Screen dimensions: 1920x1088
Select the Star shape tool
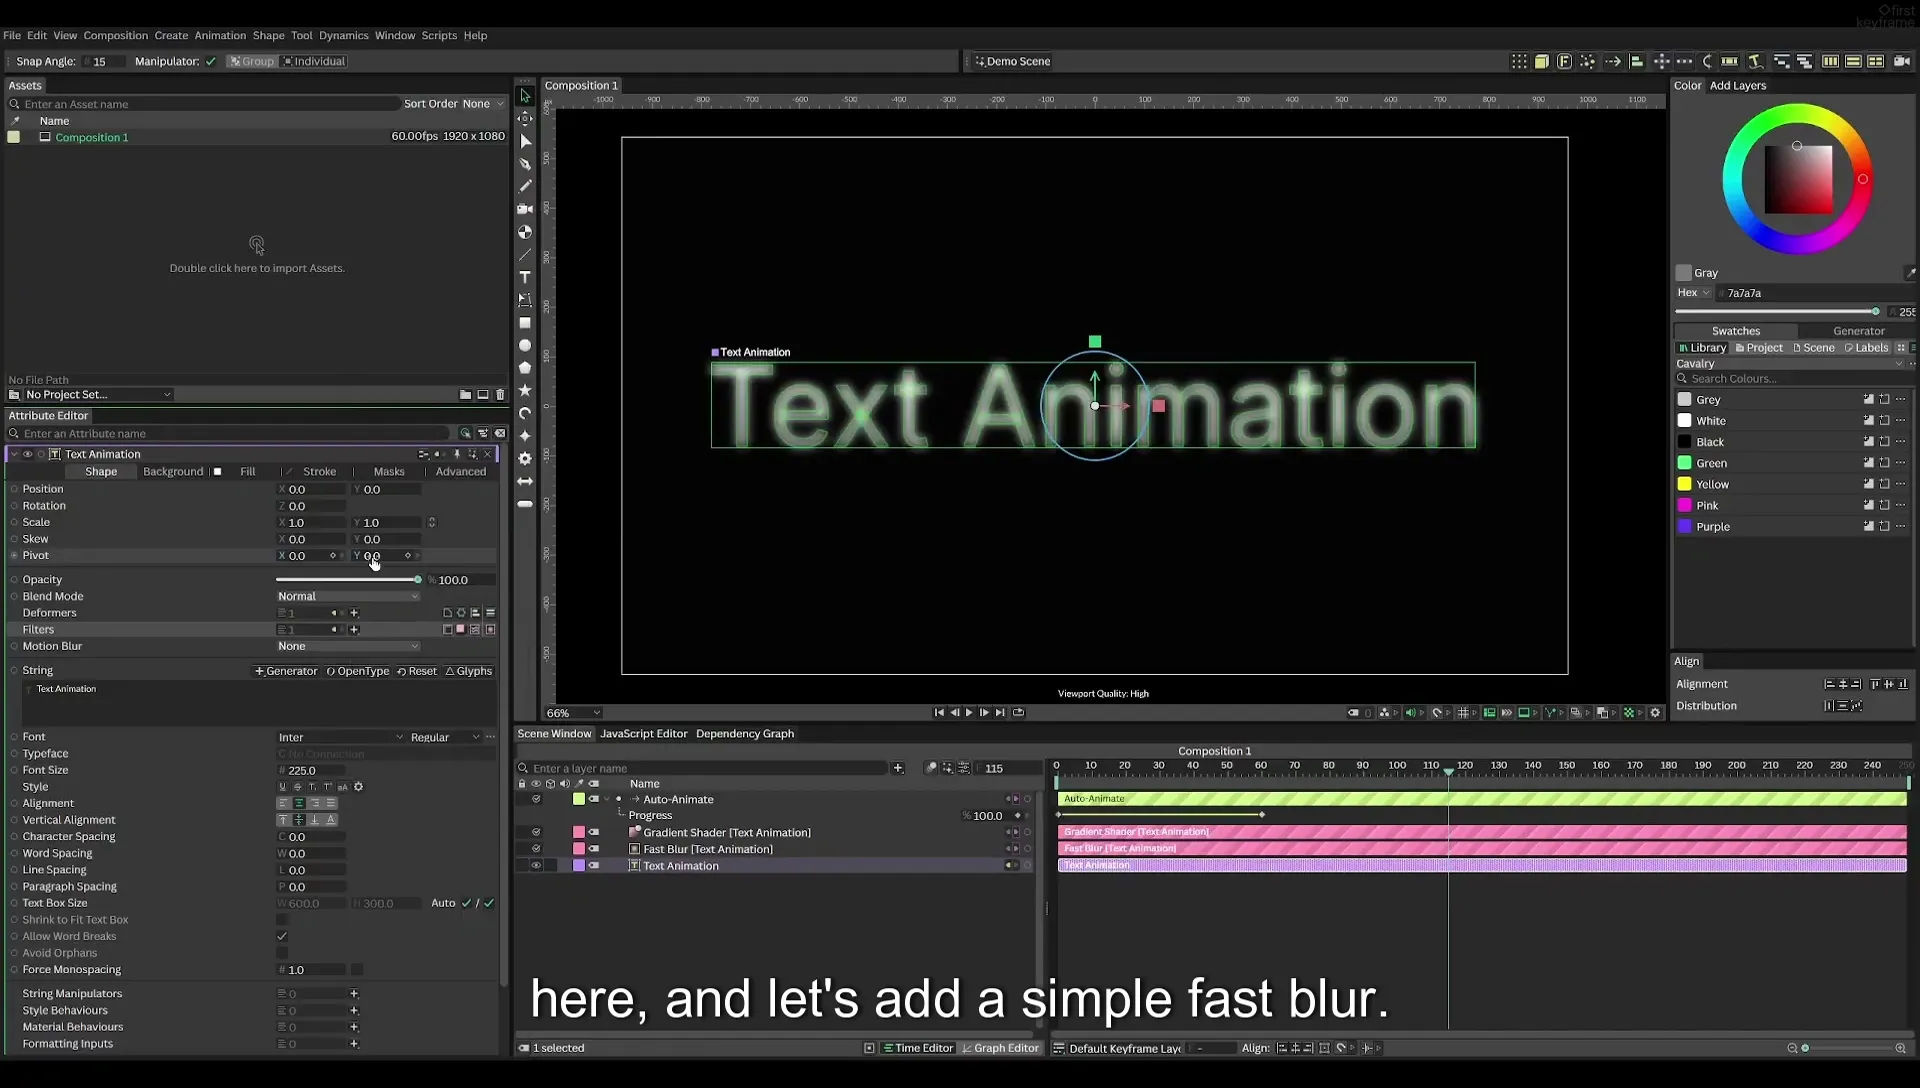525,390
